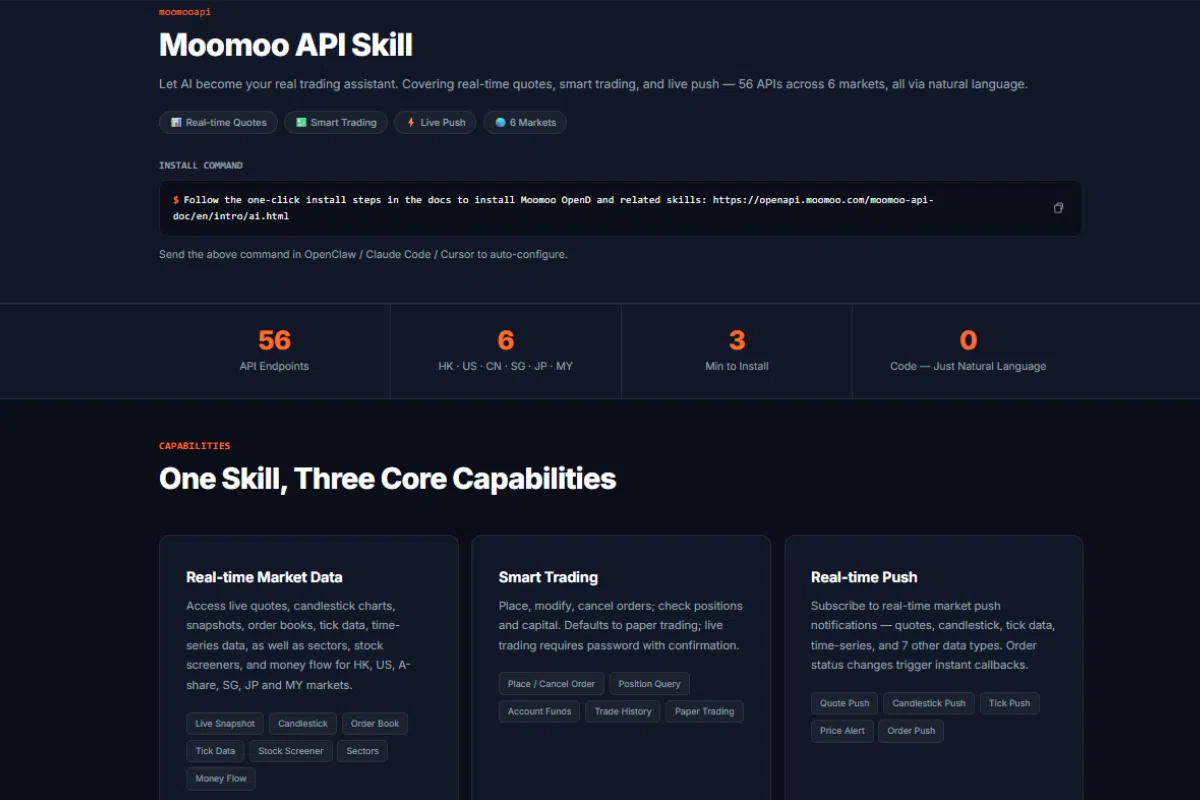The width and height of the screenshot is (1200, 800).
Task: Select the Sectors tag
Action: (x=363, y=751)
